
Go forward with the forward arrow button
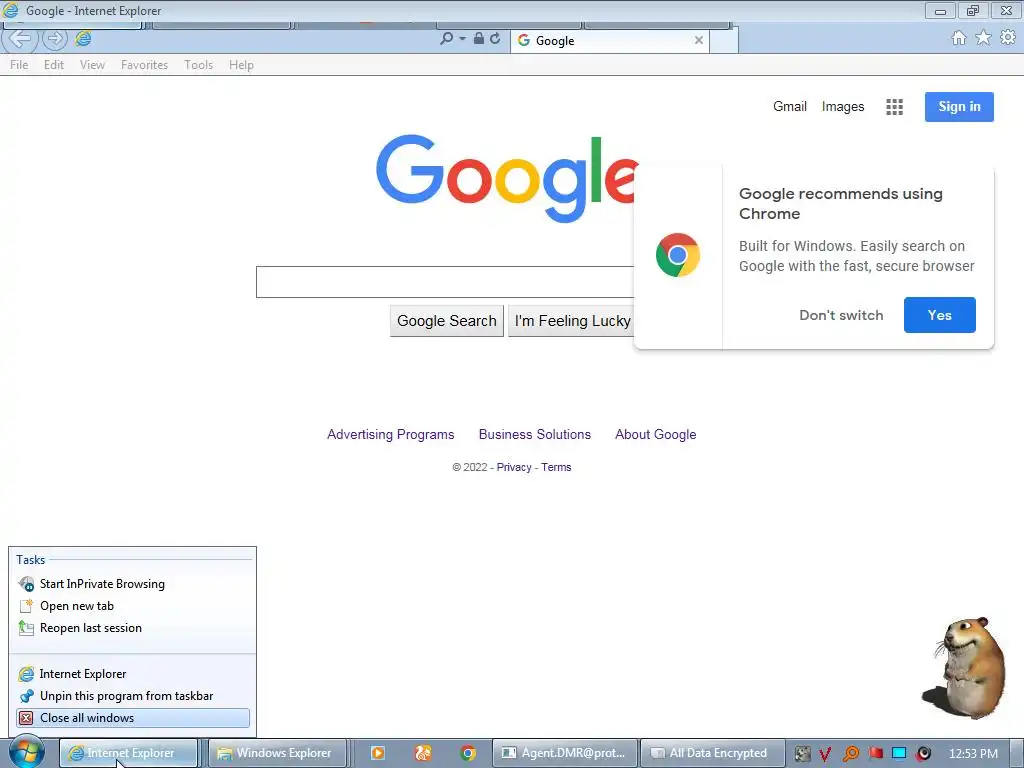(55, 39)
